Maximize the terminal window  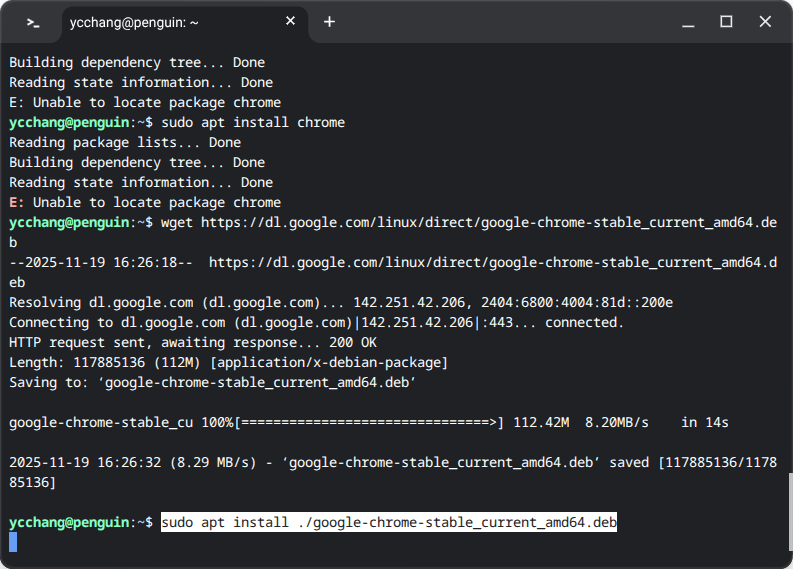click(x=727, y=21)
